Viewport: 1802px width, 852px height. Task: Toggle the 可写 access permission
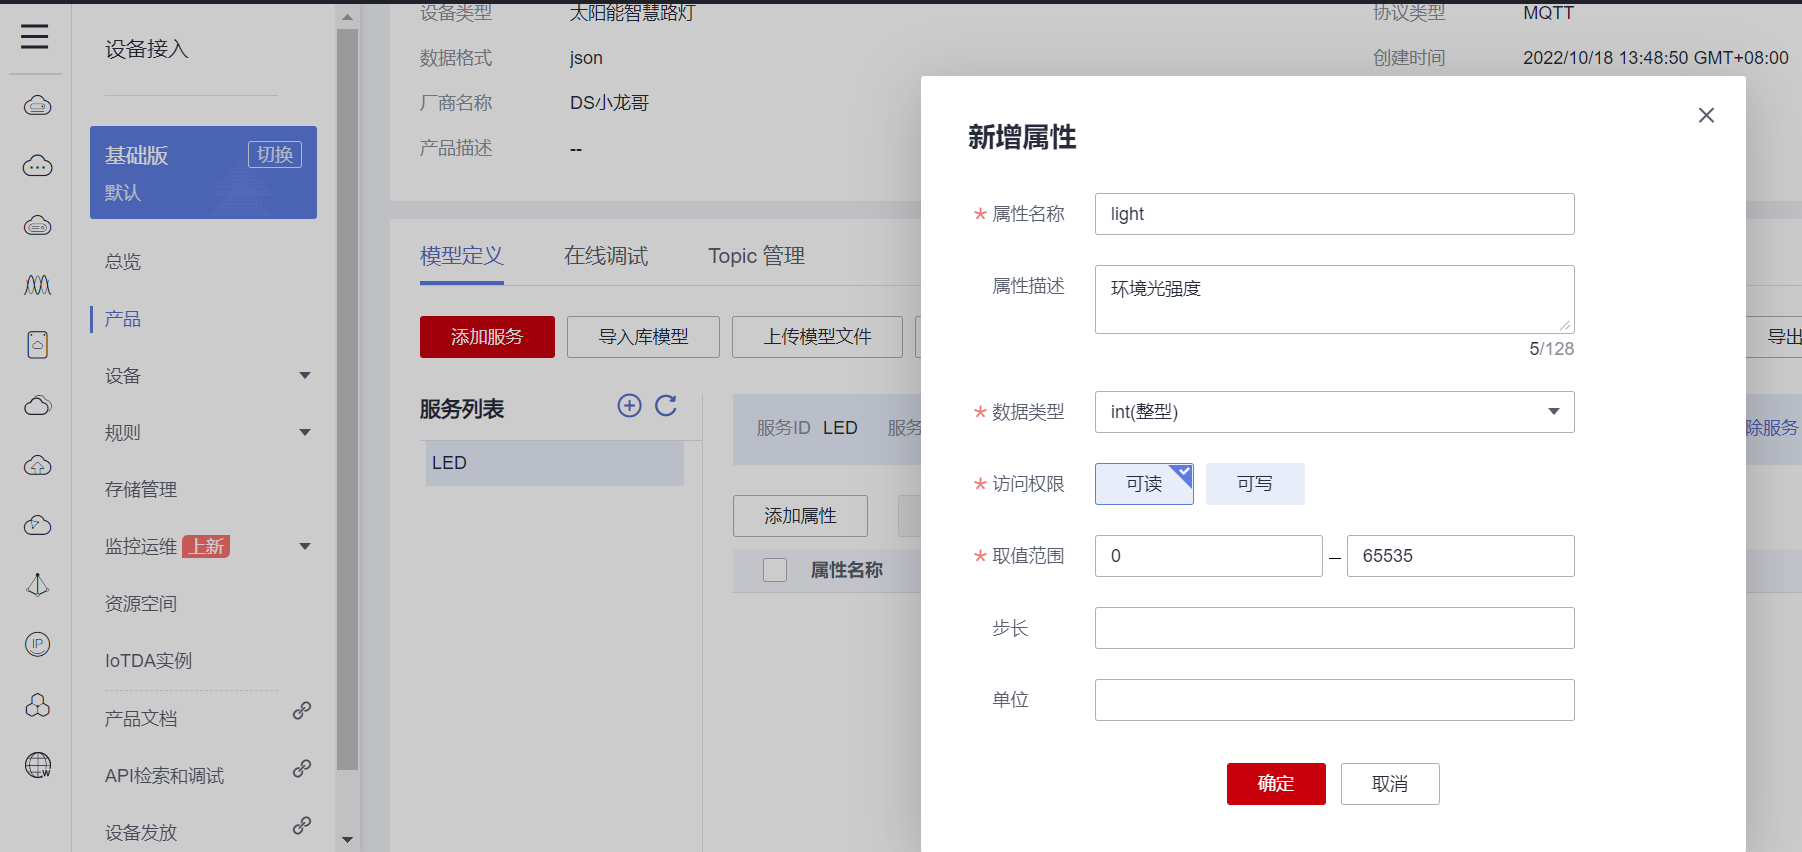[x=1254, y=484]
